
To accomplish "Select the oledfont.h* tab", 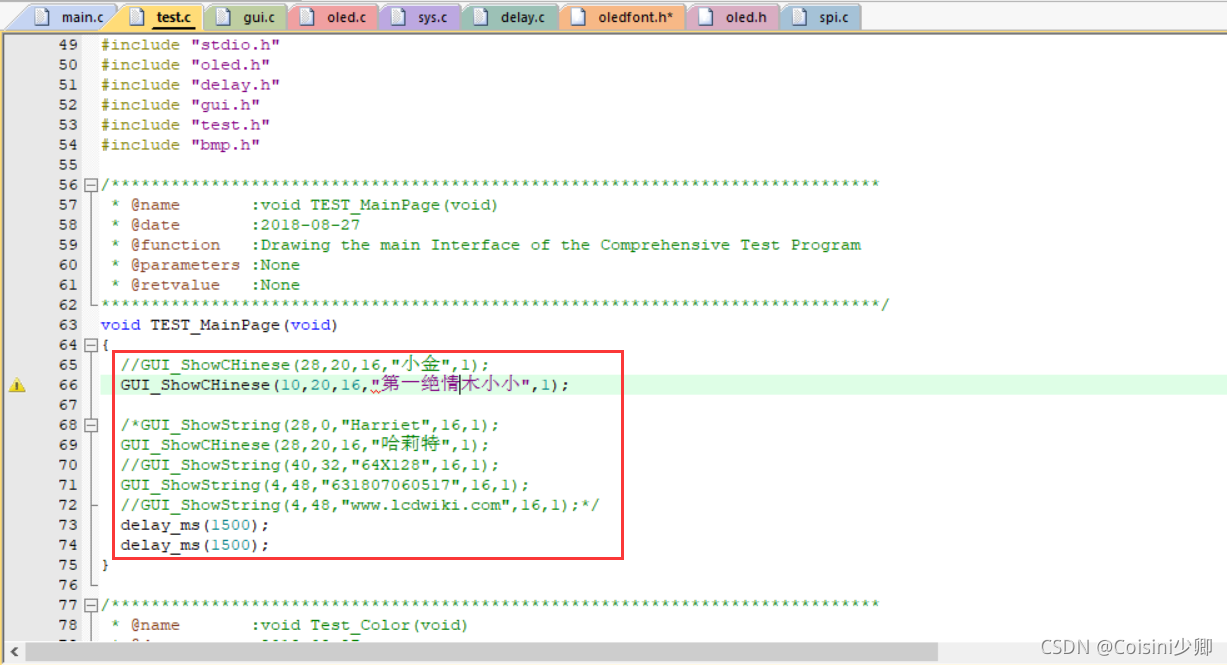I will 624,17.
